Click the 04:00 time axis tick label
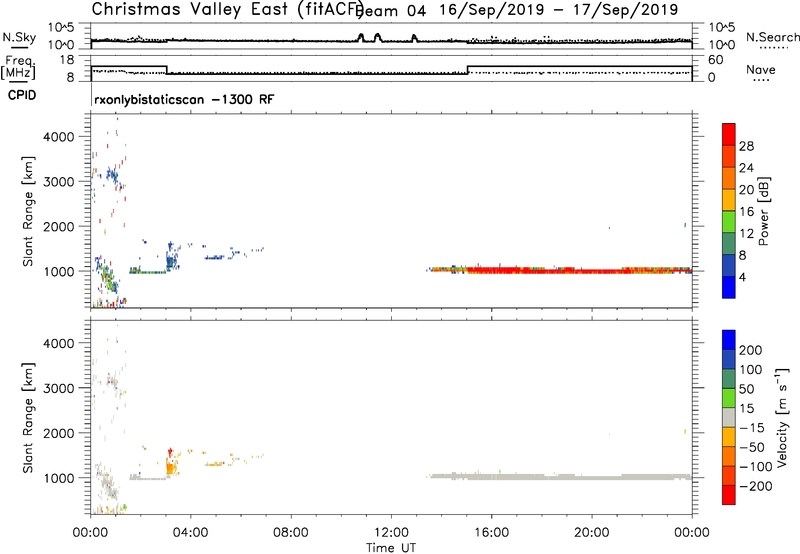Image resolution: width=800 pixels, height=554 pixels. (190, 533)
